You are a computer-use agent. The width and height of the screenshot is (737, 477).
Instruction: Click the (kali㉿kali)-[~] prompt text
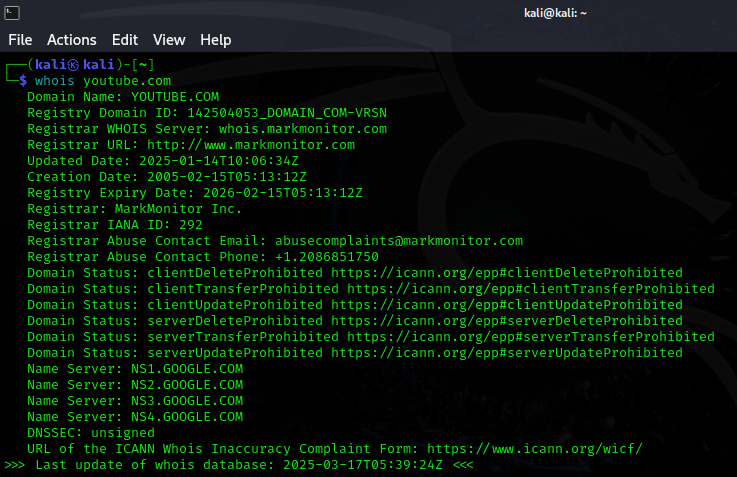tap(91, 64)
